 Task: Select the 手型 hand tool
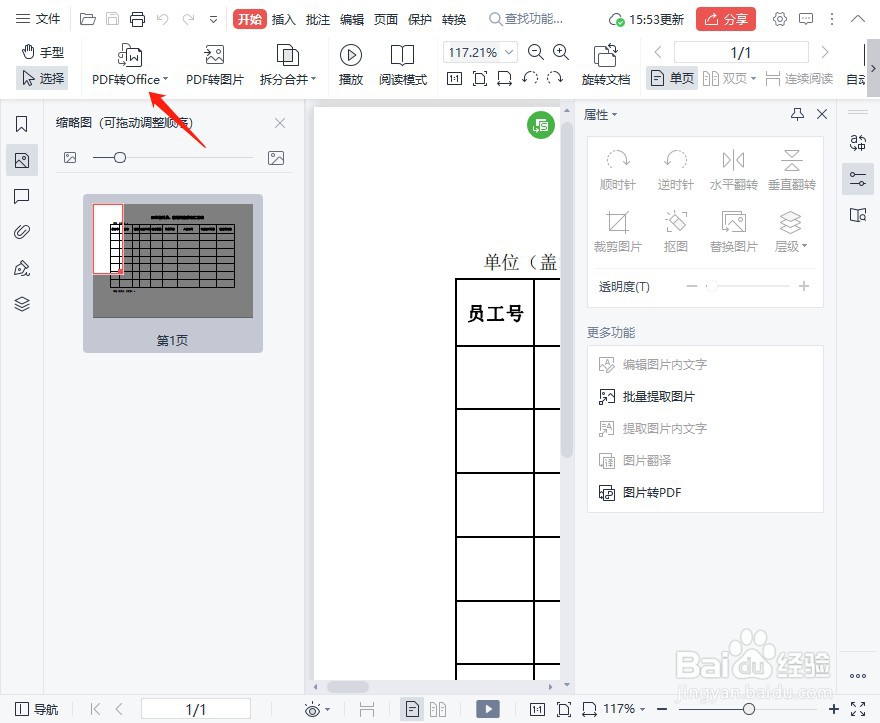coord(43,52)
